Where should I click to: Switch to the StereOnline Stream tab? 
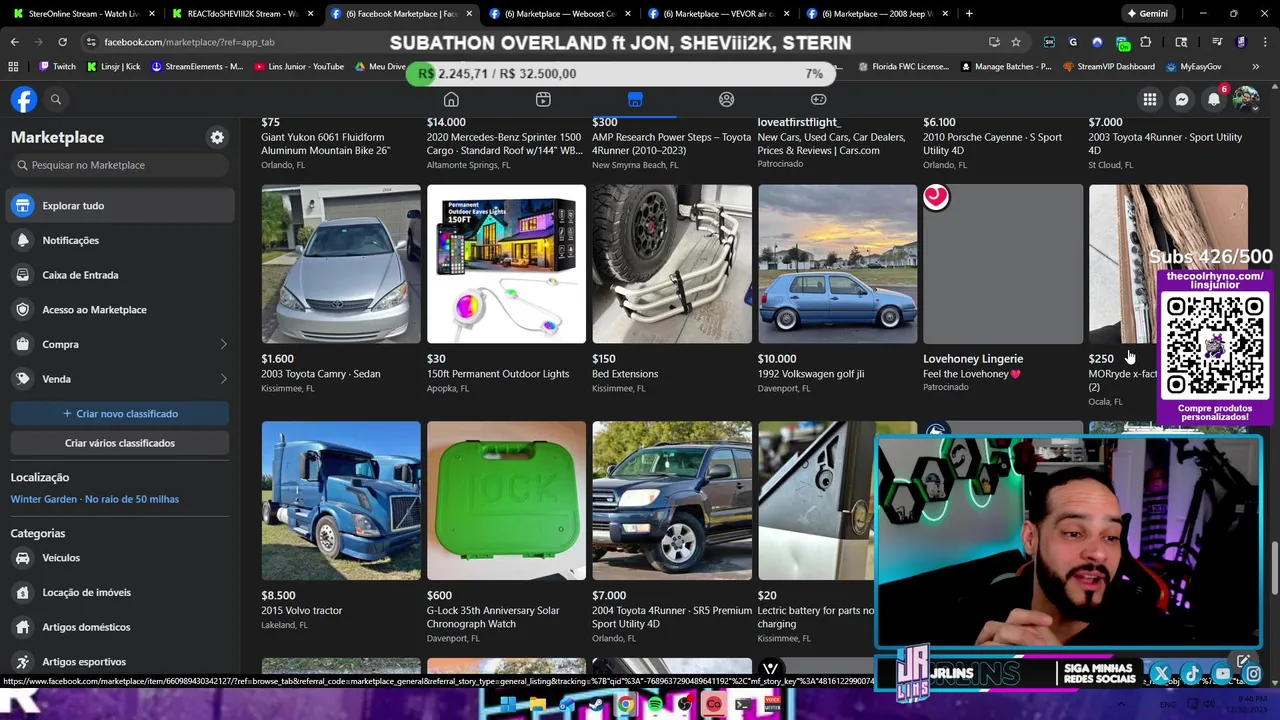83,14
